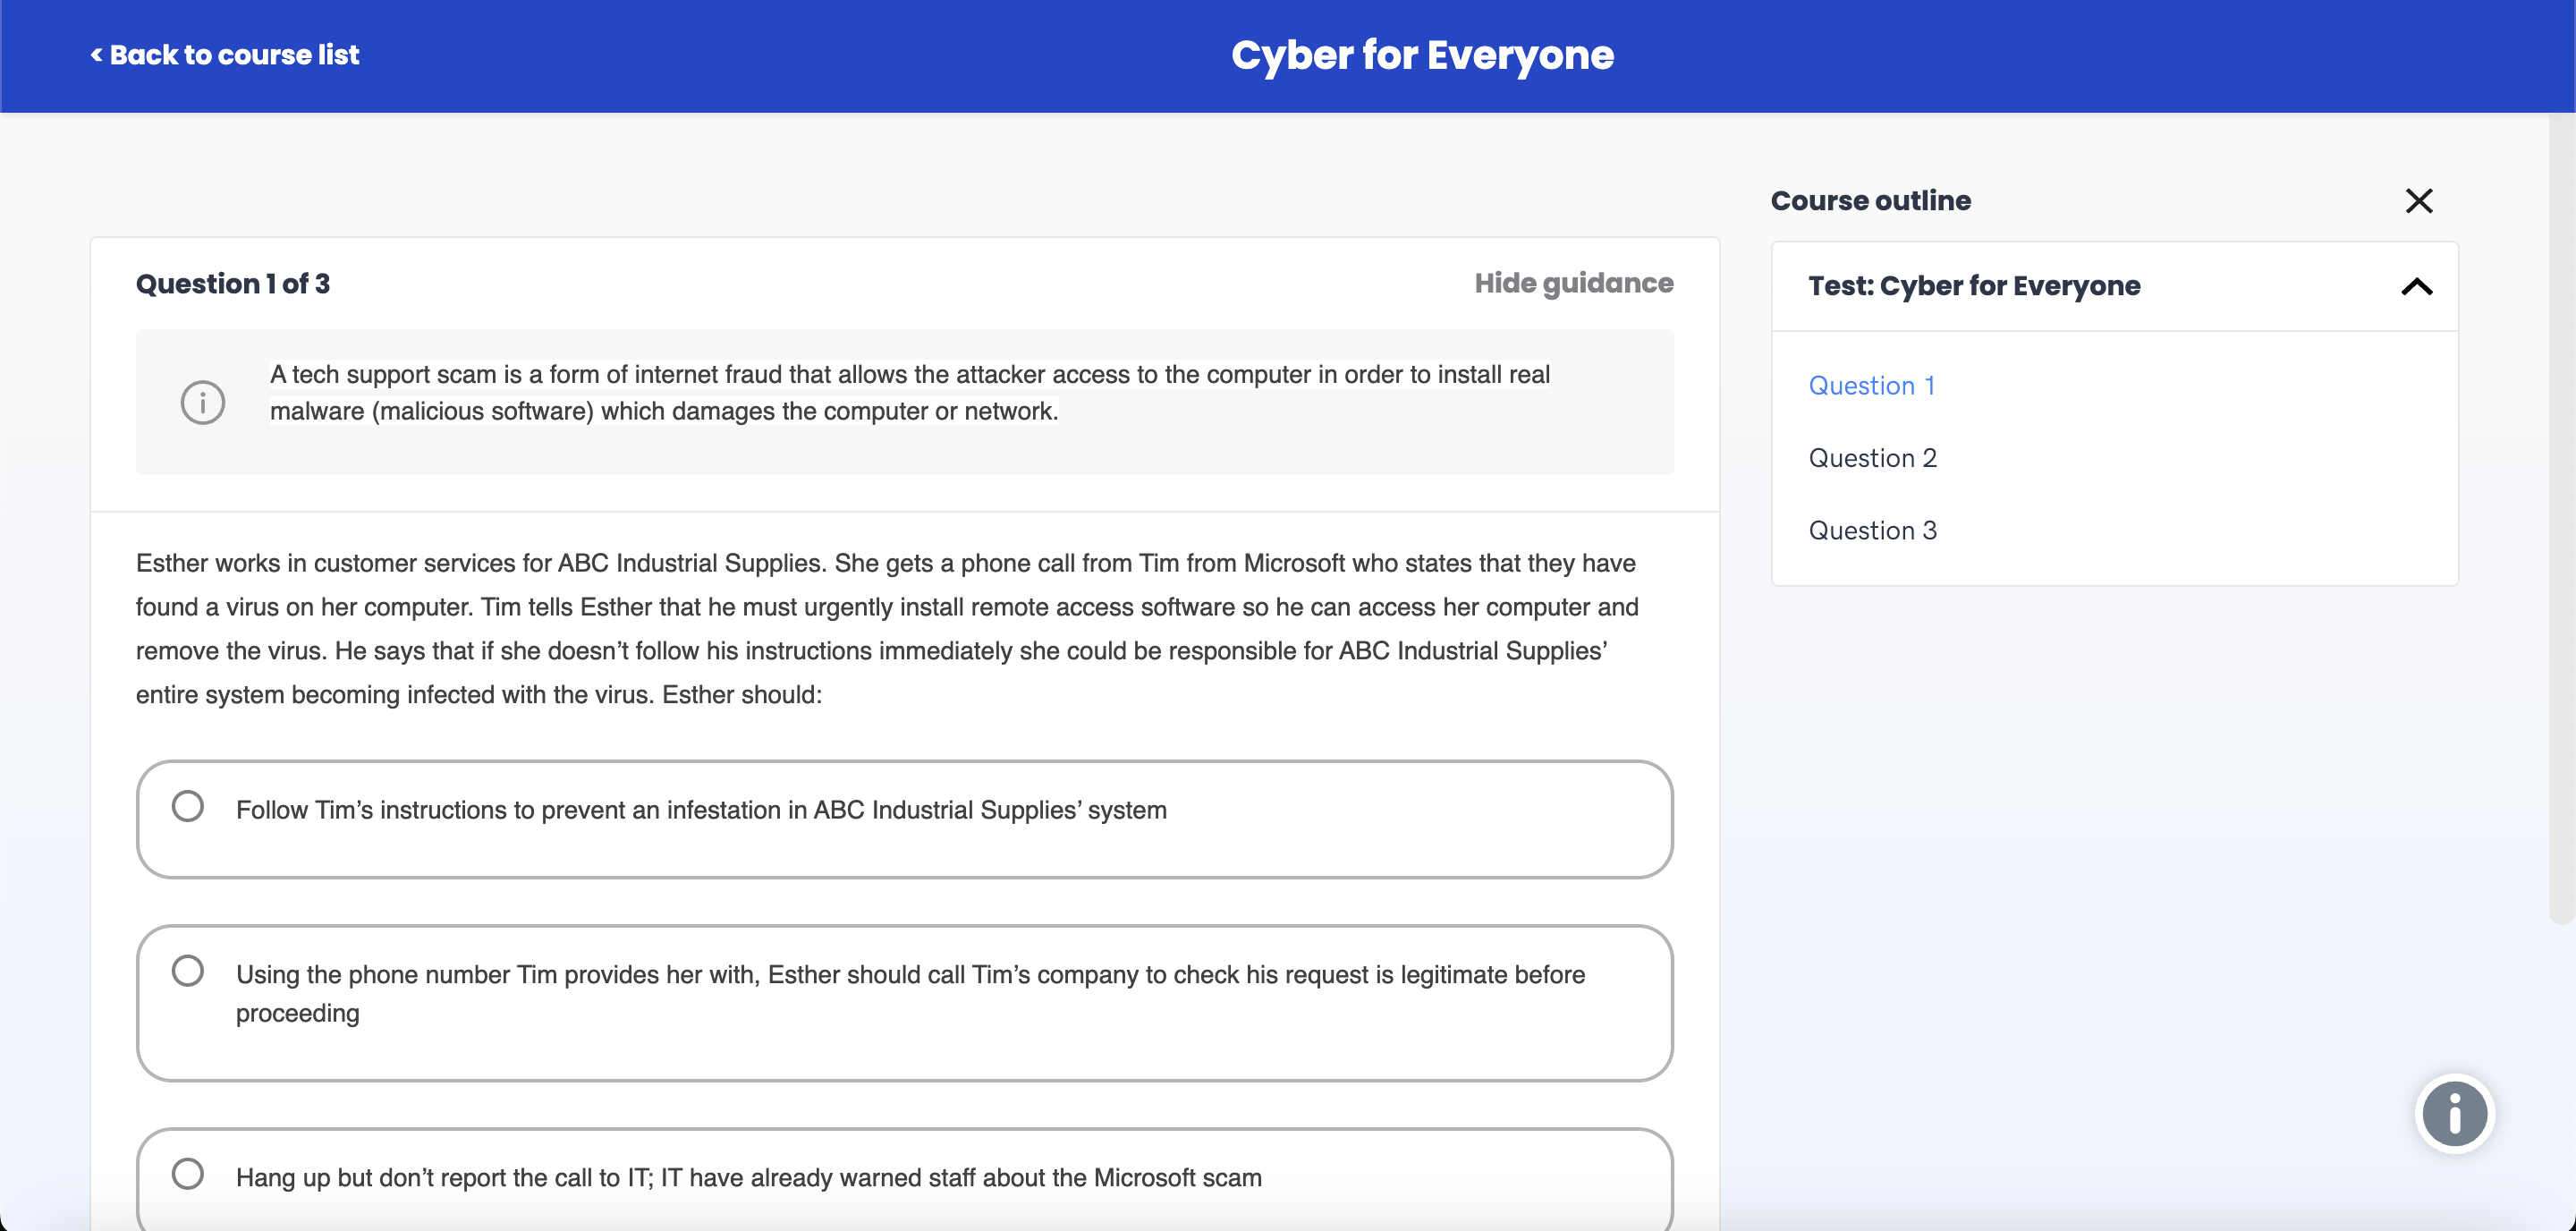This screenshot has width=2576, height=1231.
Task: Click the Question 1 of 3 heading
Action: pyautogui.click(x=233, y=284)
